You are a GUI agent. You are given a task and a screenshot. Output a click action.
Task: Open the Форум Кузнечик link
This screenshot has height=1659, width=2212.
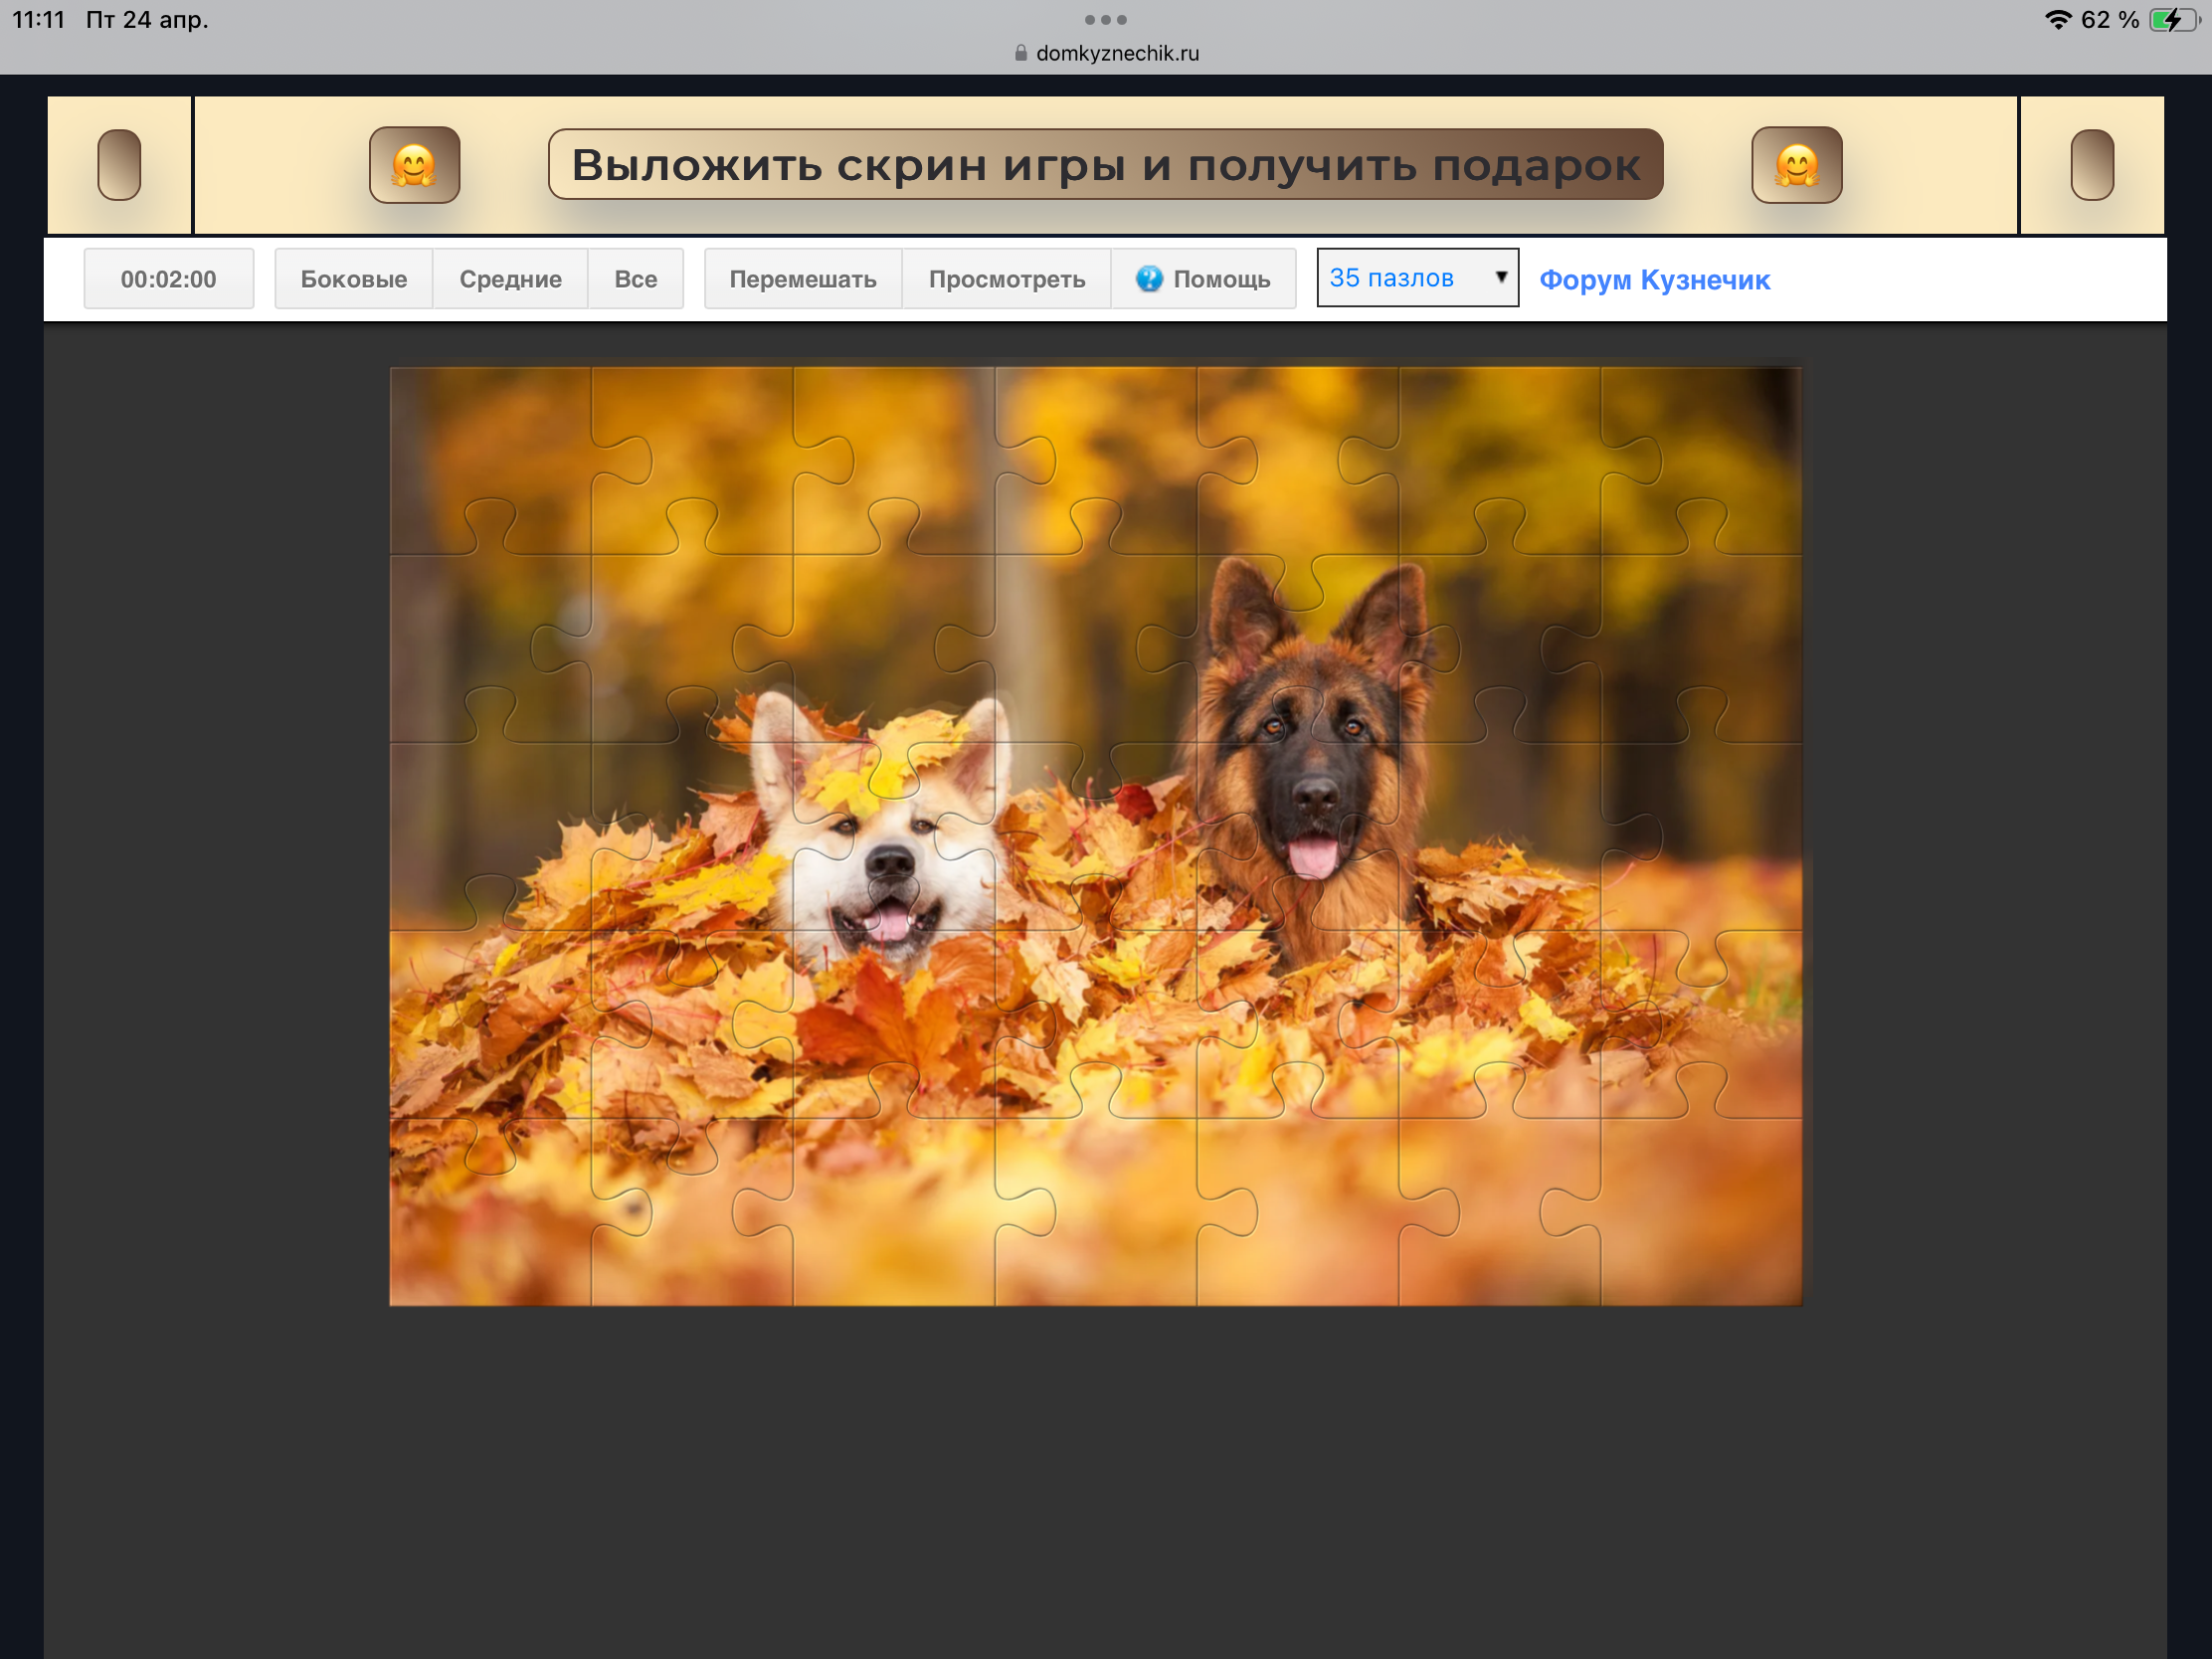tap(1654, 280)
